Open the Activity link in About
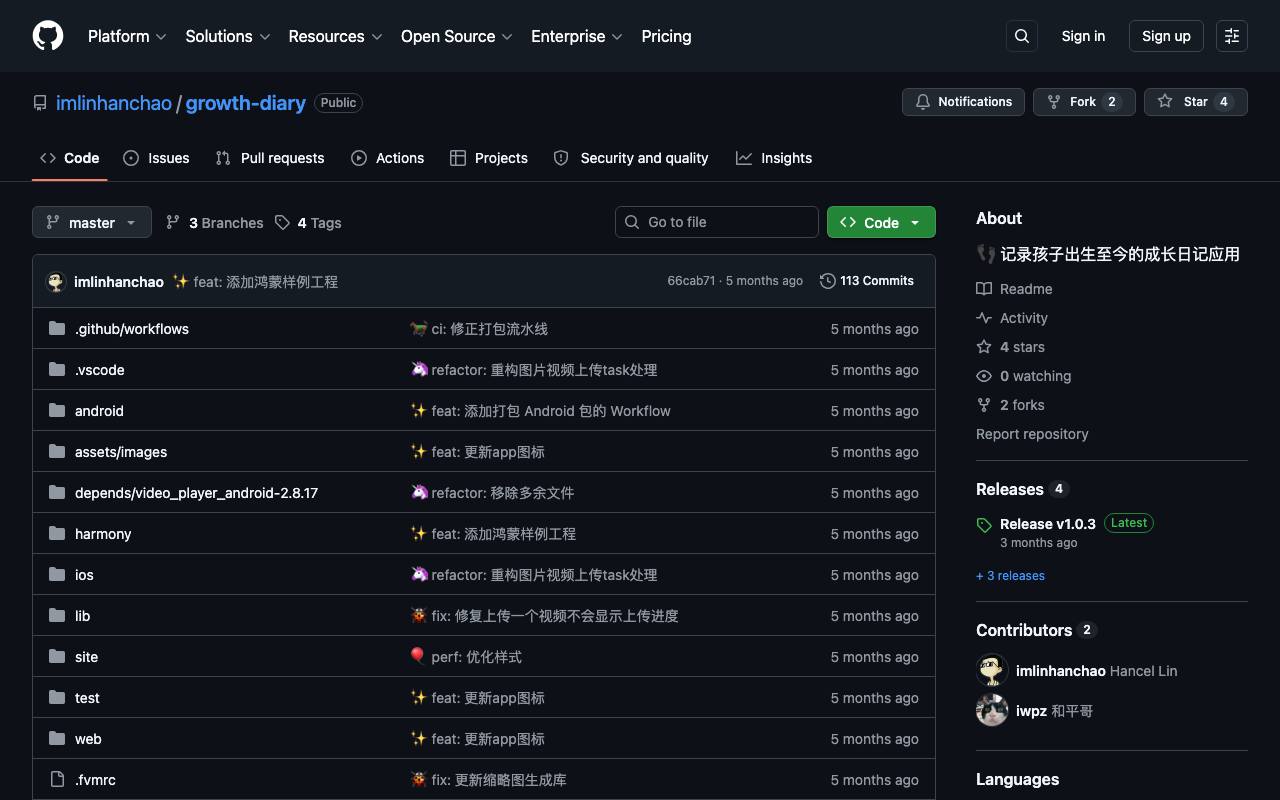1280x800 pixels. click(1012, 318)
